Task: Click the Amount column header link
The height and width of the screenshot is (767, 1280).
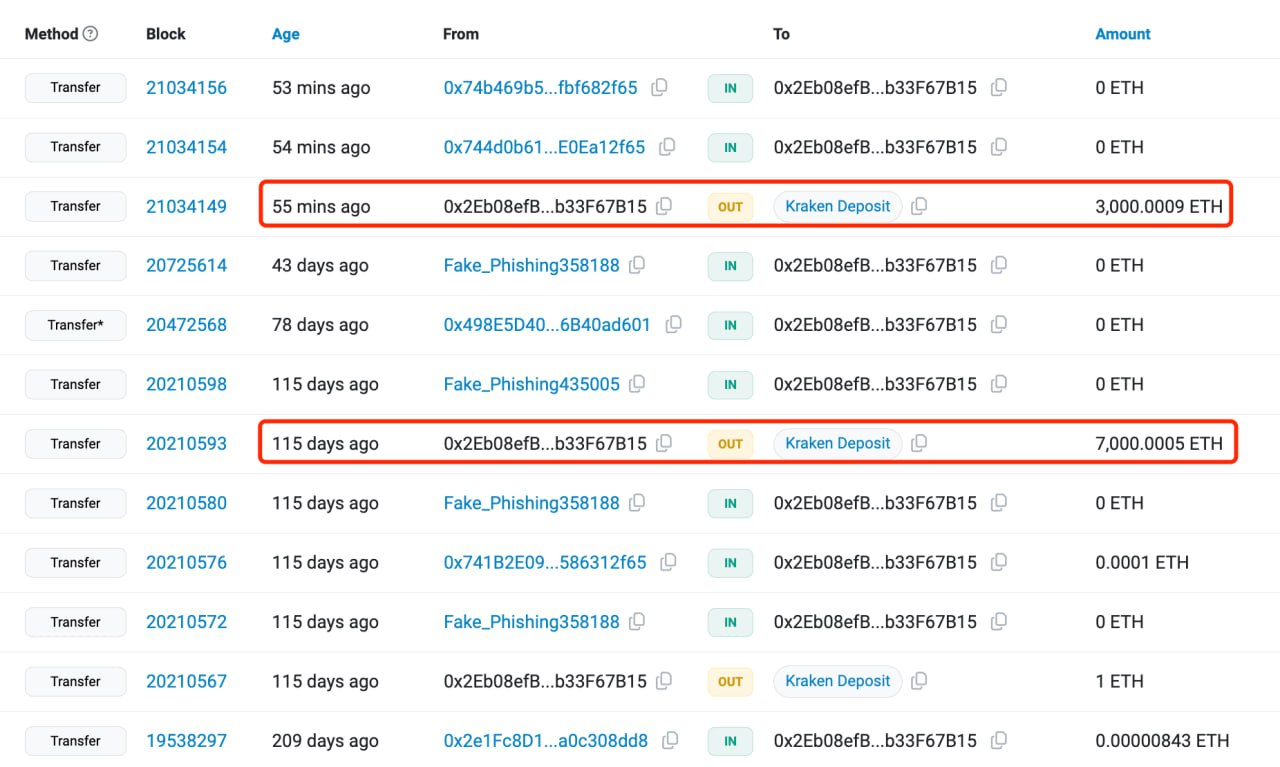Action: point(1123,34)
